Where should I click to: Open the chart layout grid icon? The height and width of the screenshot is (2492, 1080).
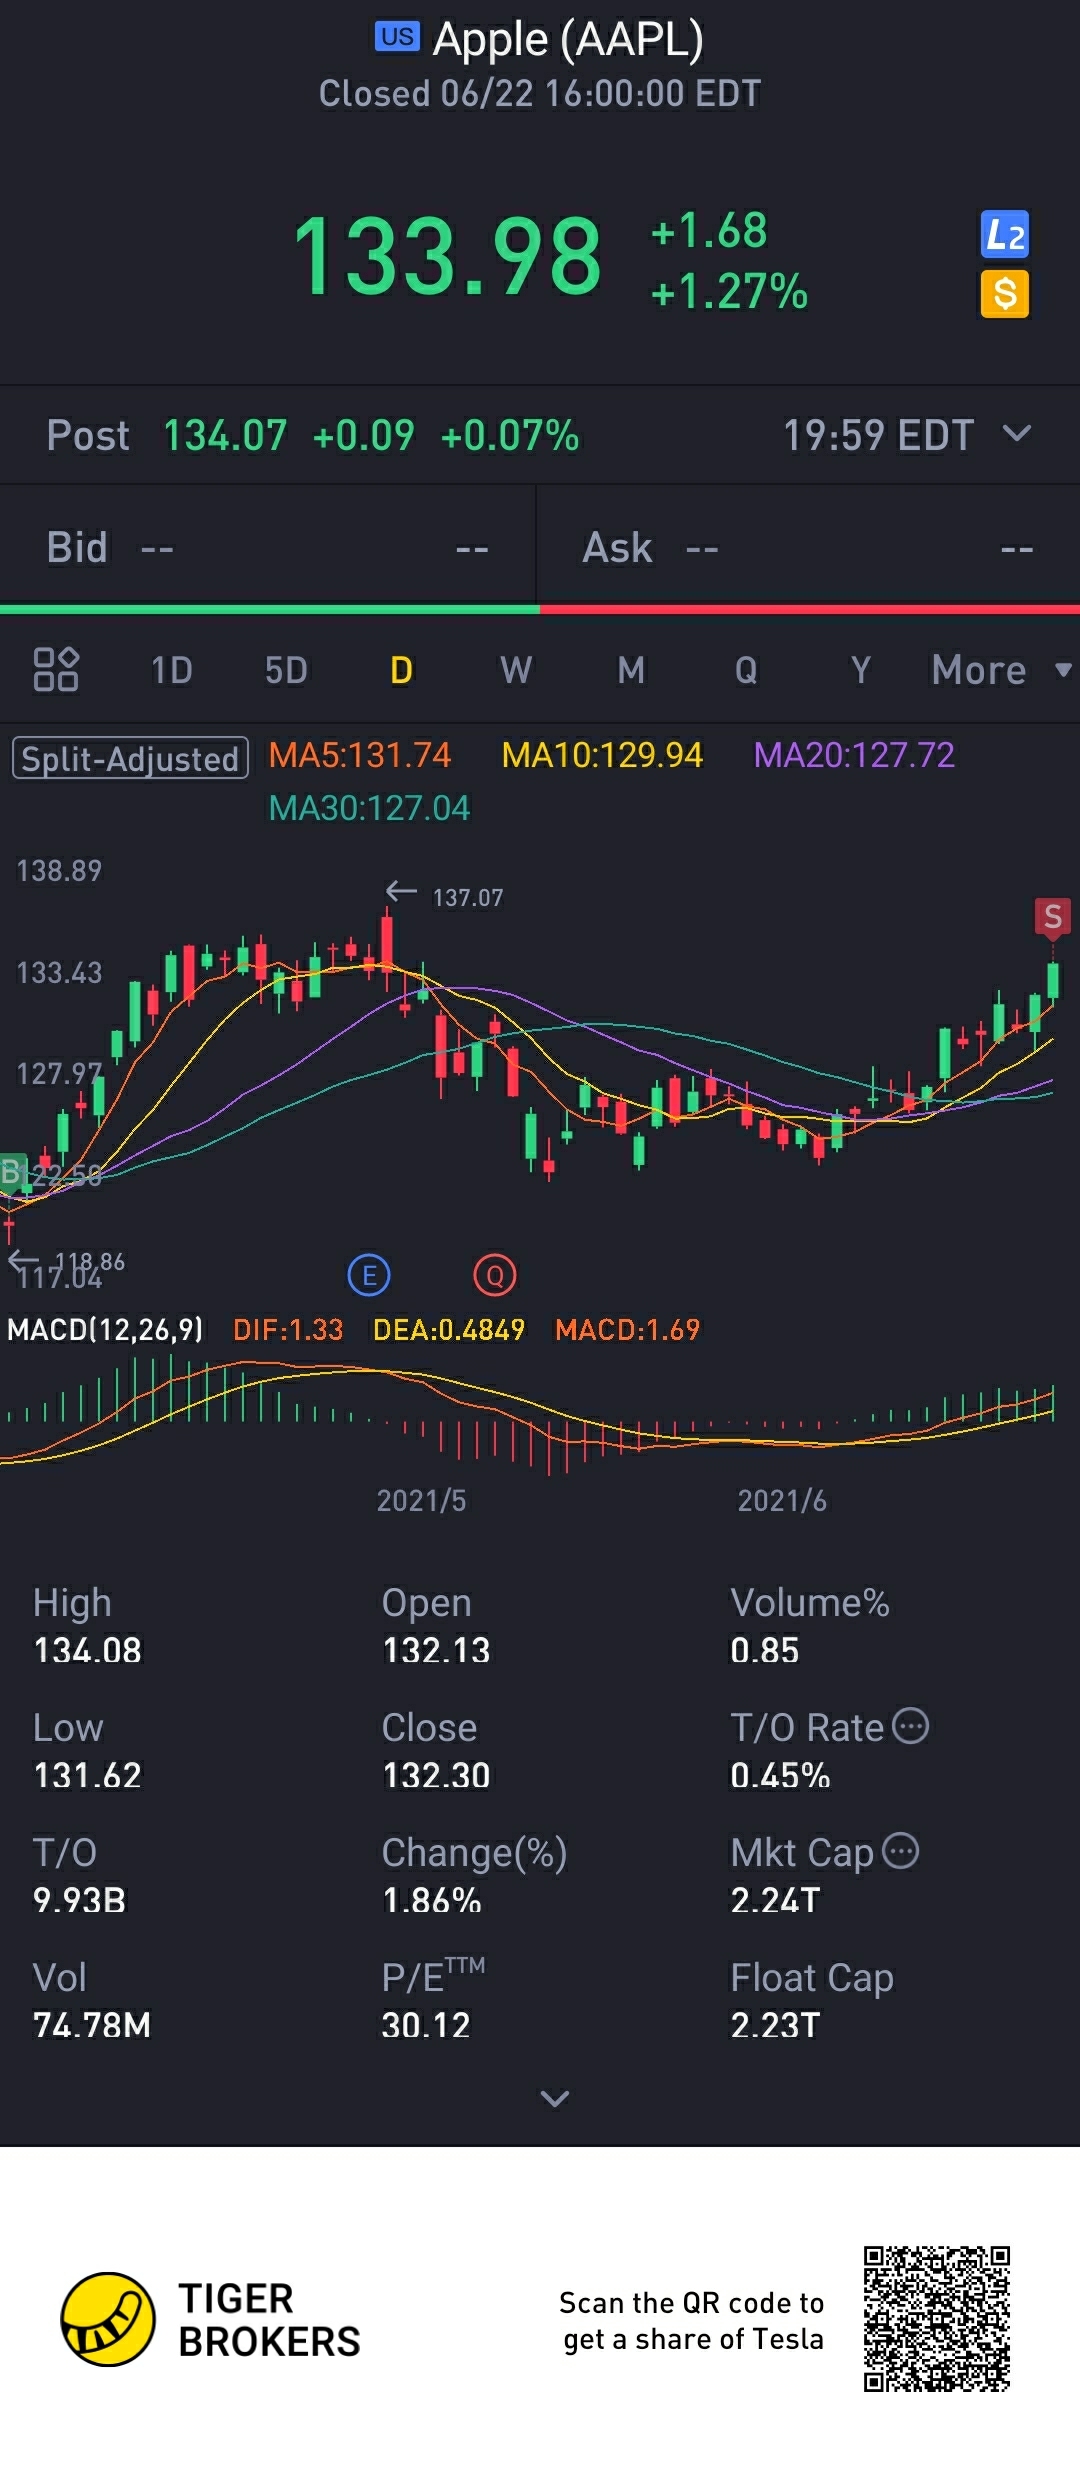56,669
